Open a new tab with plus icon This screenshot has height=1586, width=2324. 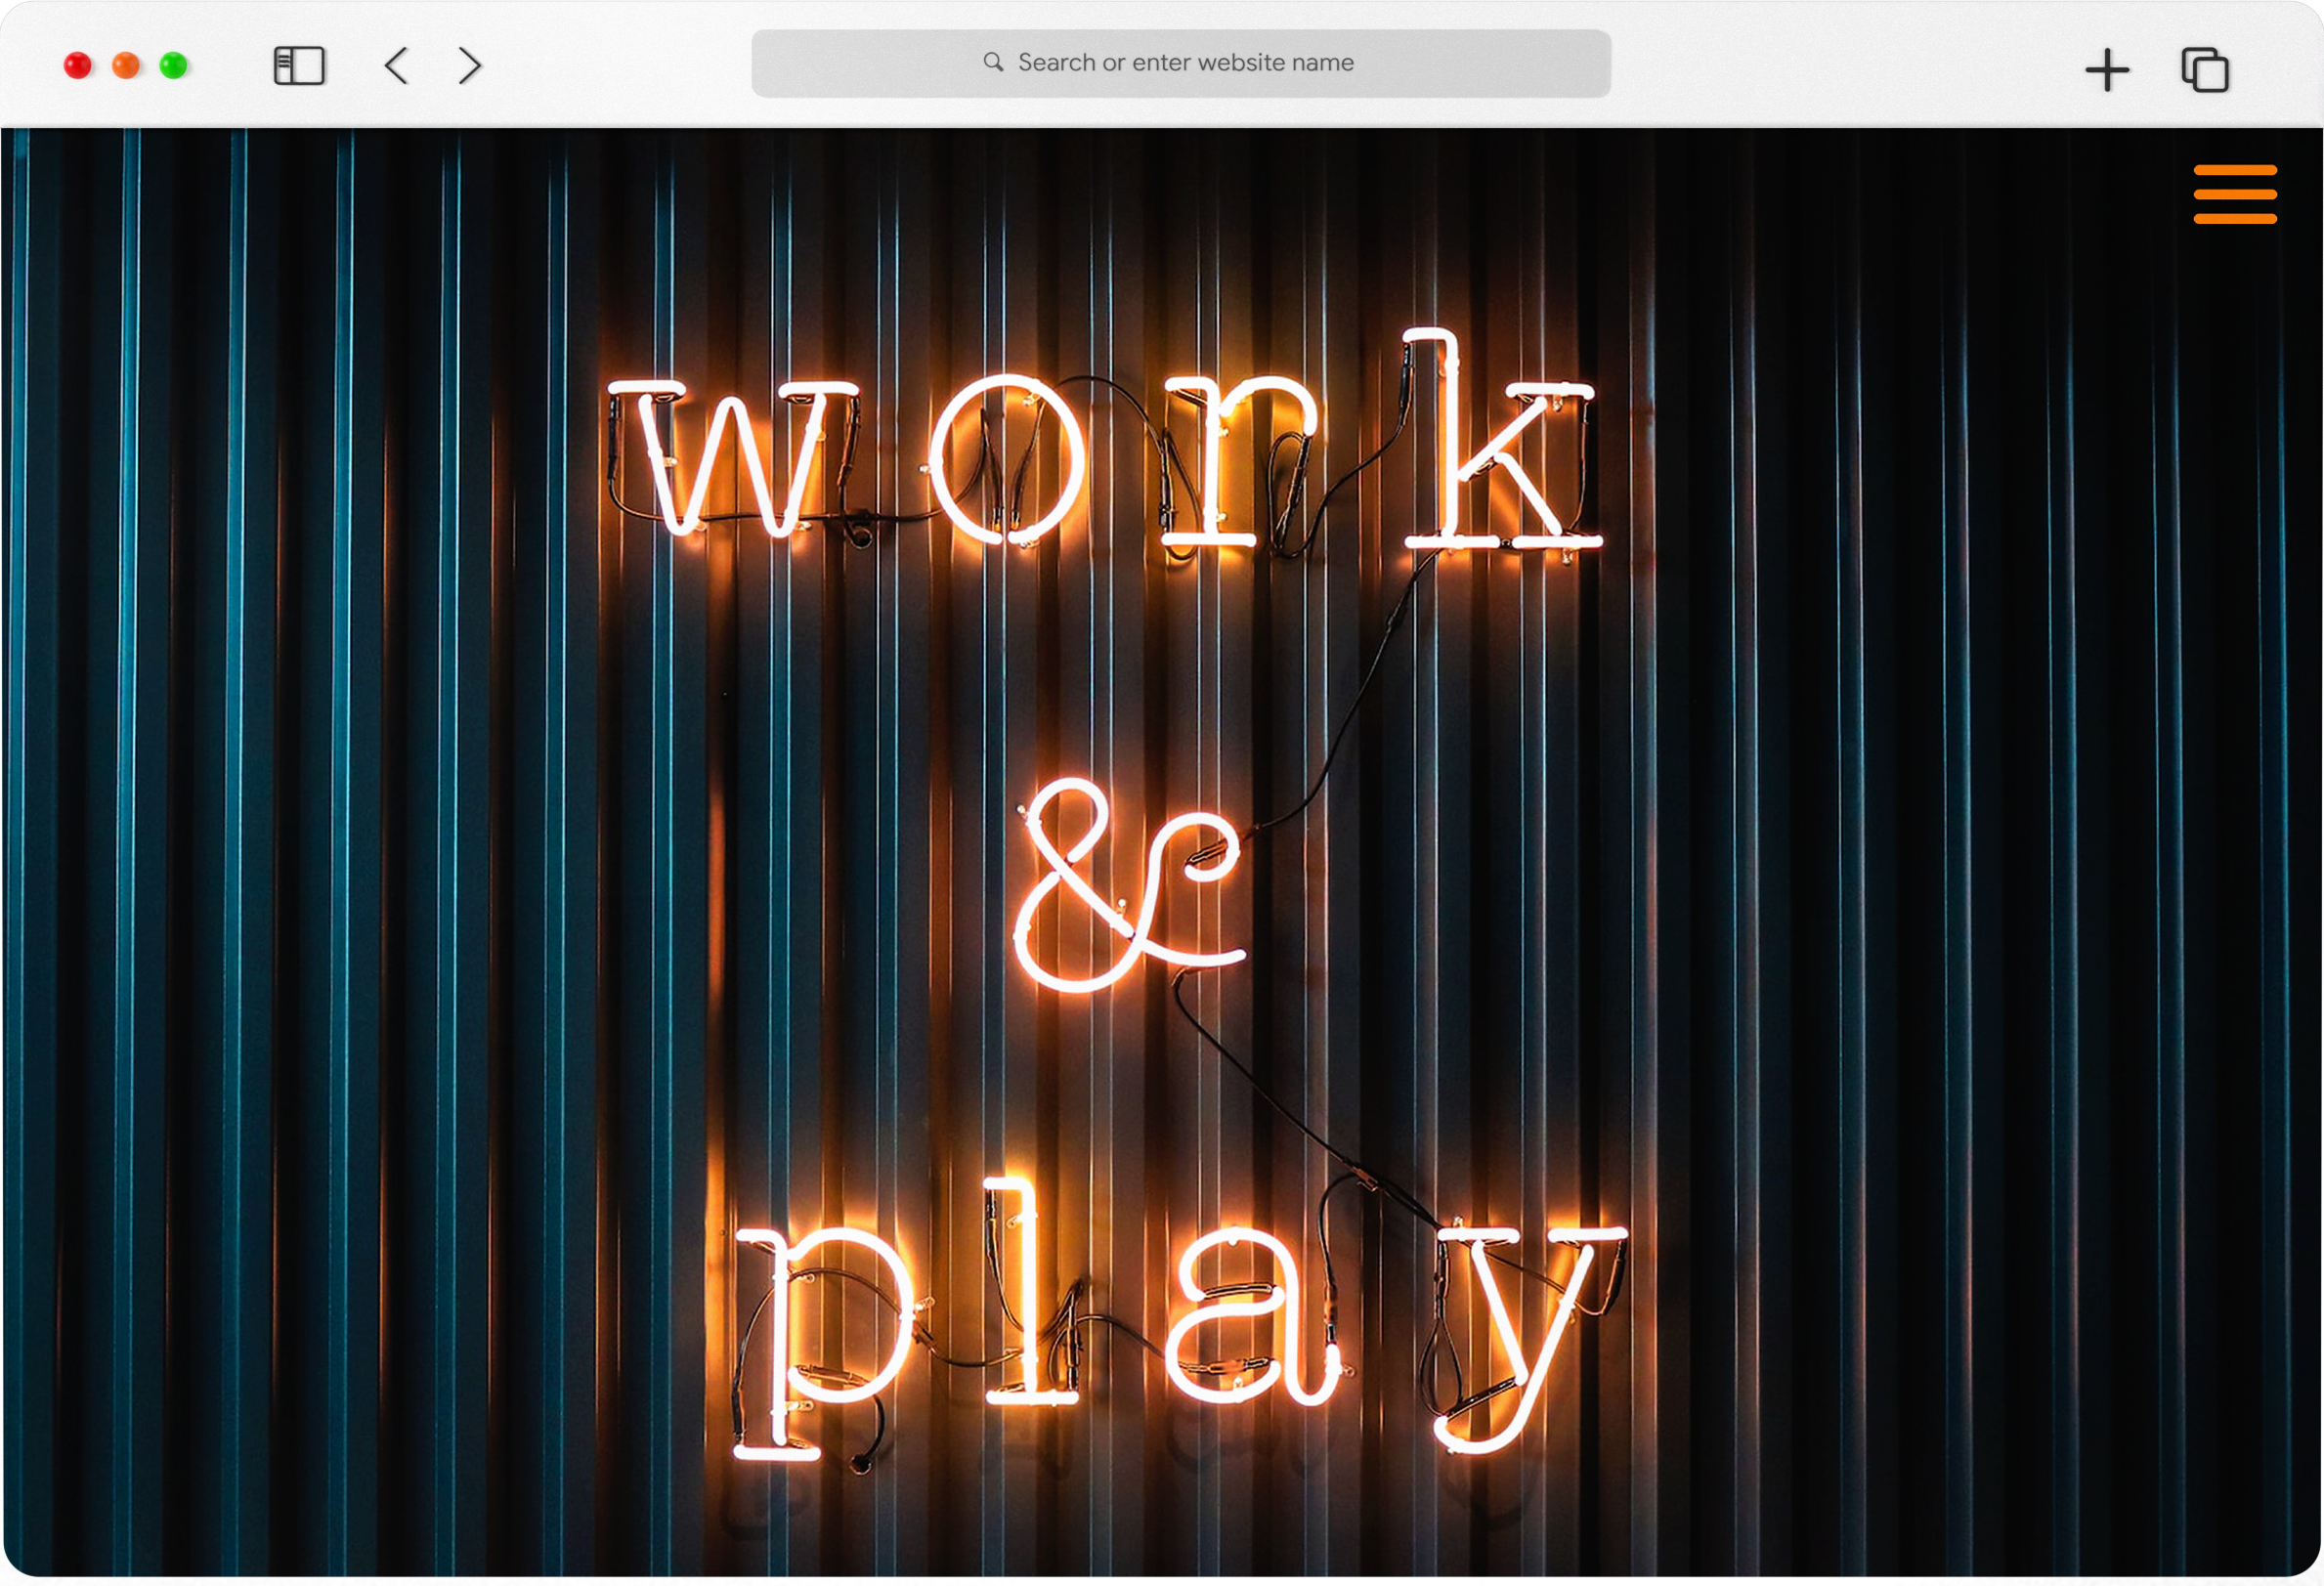pyautogui.click(x=2107, y=70)
